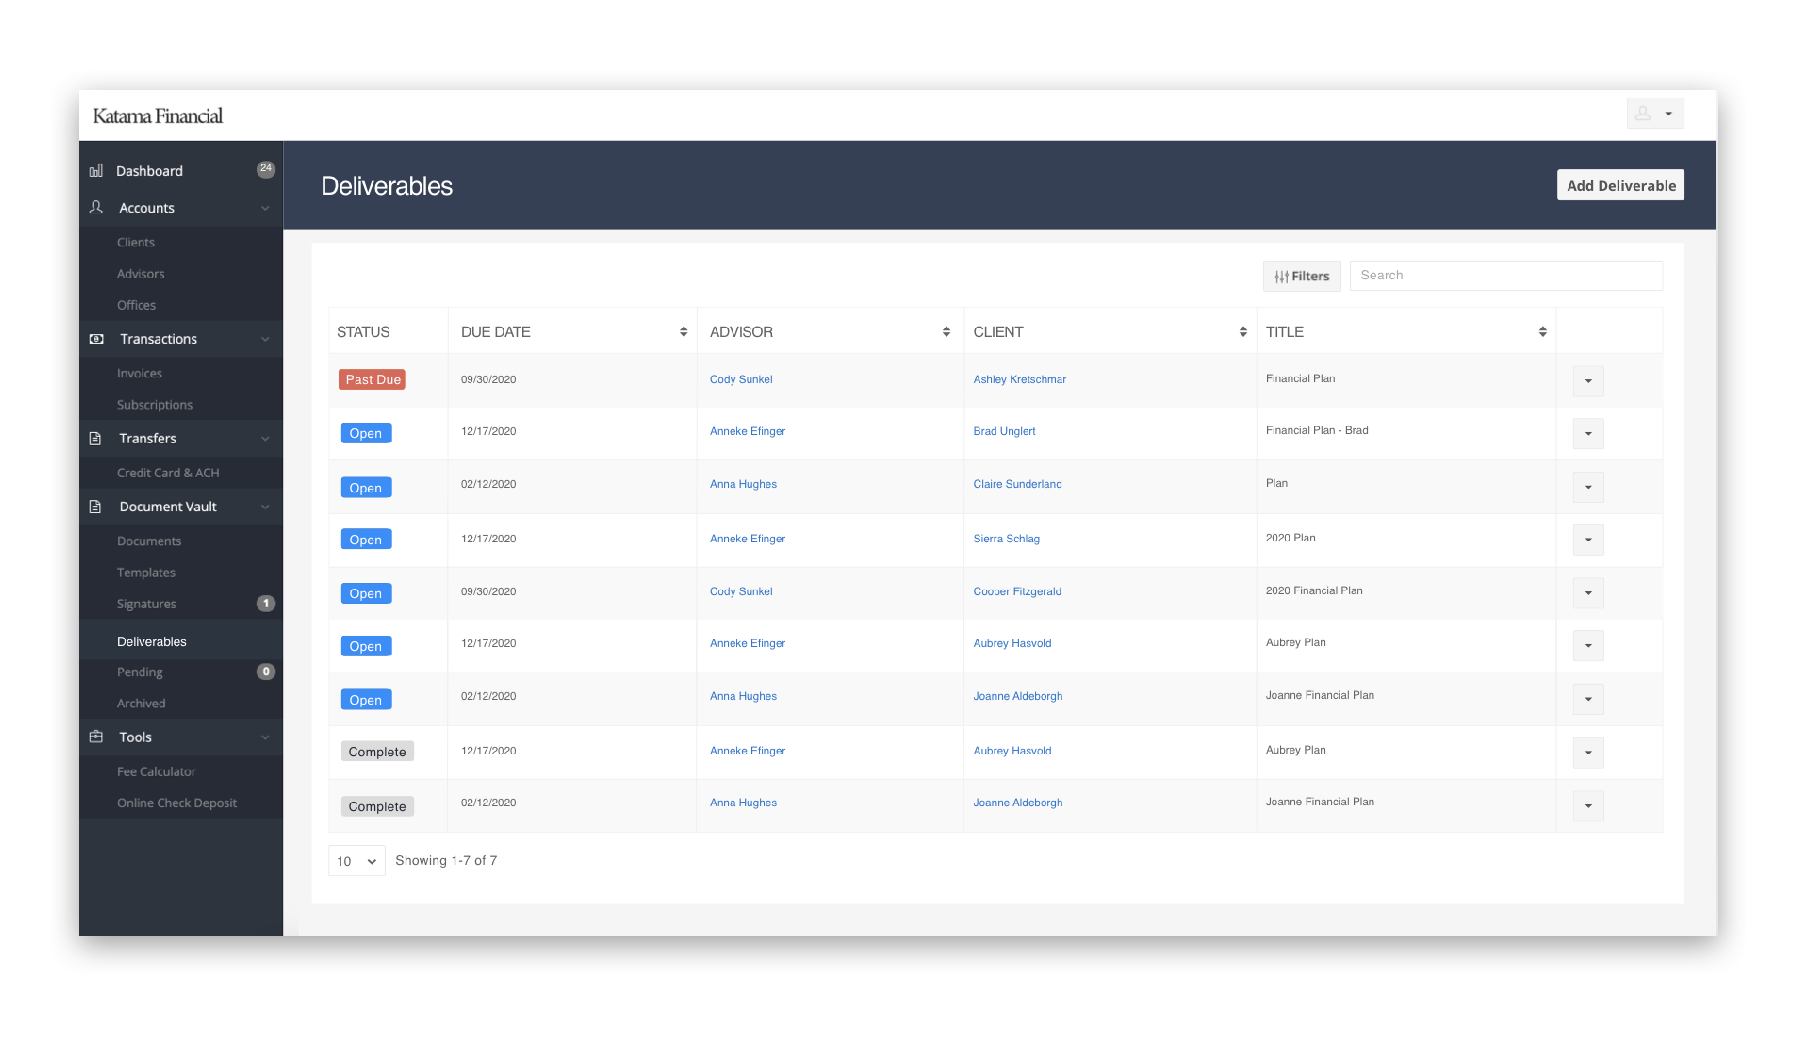Image resolution: width=1798 pixels, height=1050 pixels.
Task: Open row actions for Sierra Schlag
Action: point(1588,540)
